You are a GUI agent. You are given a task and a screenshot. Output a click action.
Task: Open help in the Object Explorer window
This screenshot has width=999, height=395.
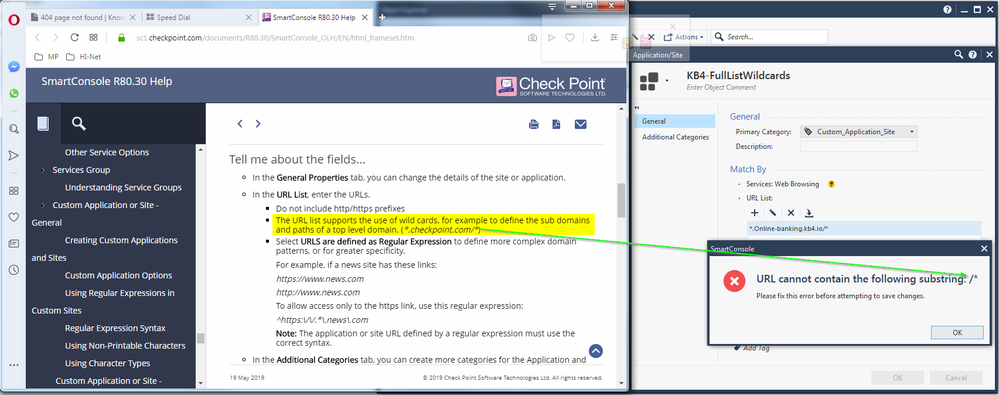[947, 10]
